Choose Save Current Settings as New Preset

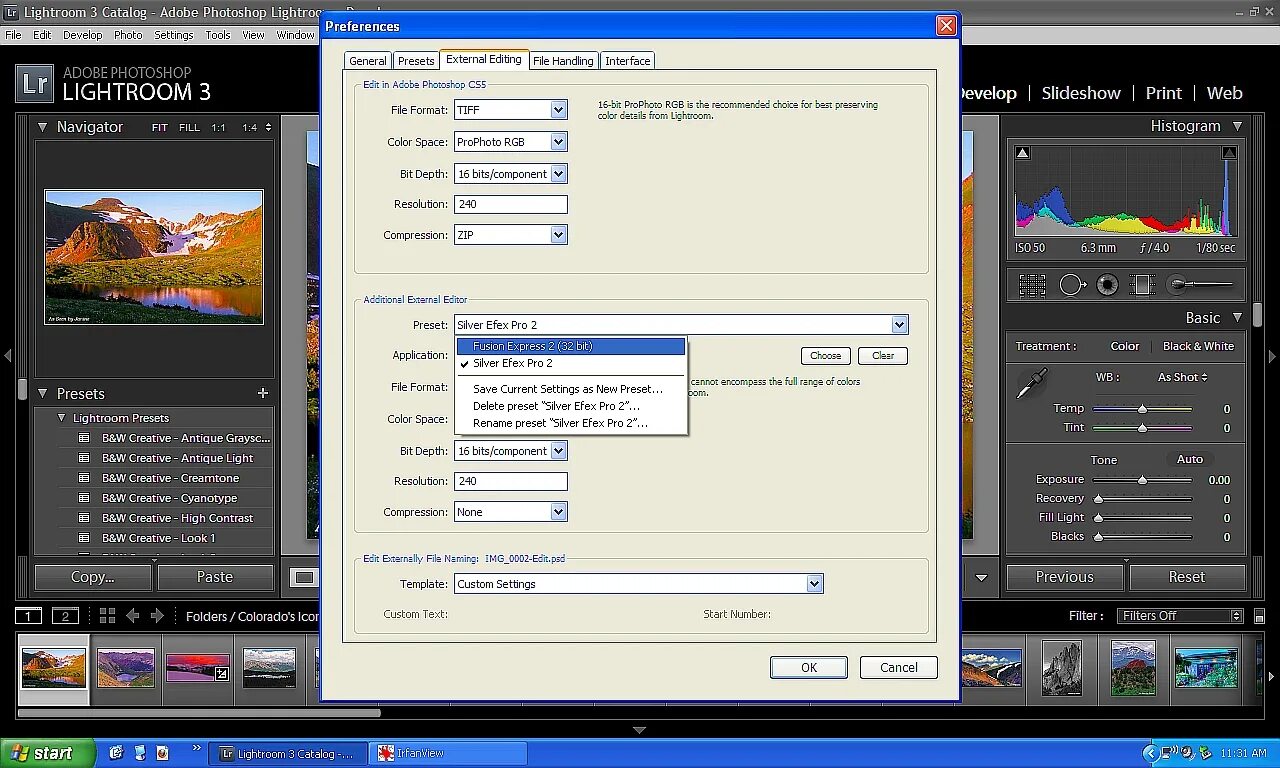(571, 389)
